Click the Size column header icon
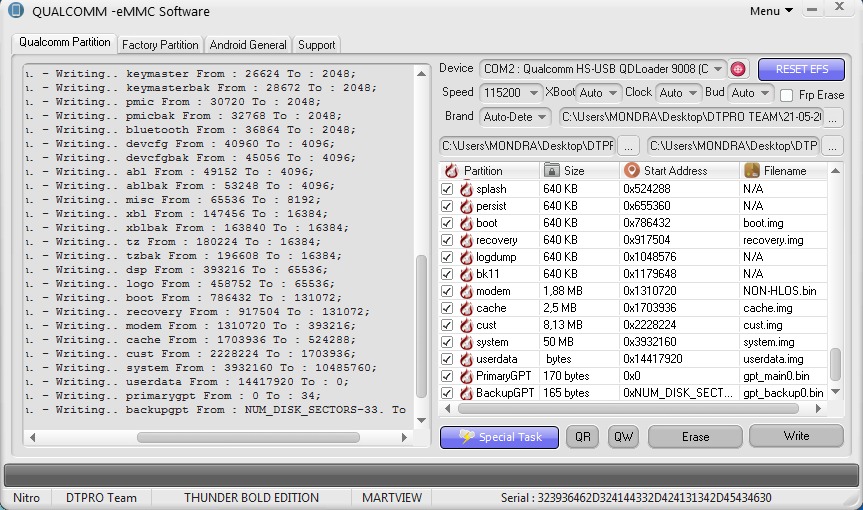The height and width of the screenshot is (510, 863). coord(551,170)
